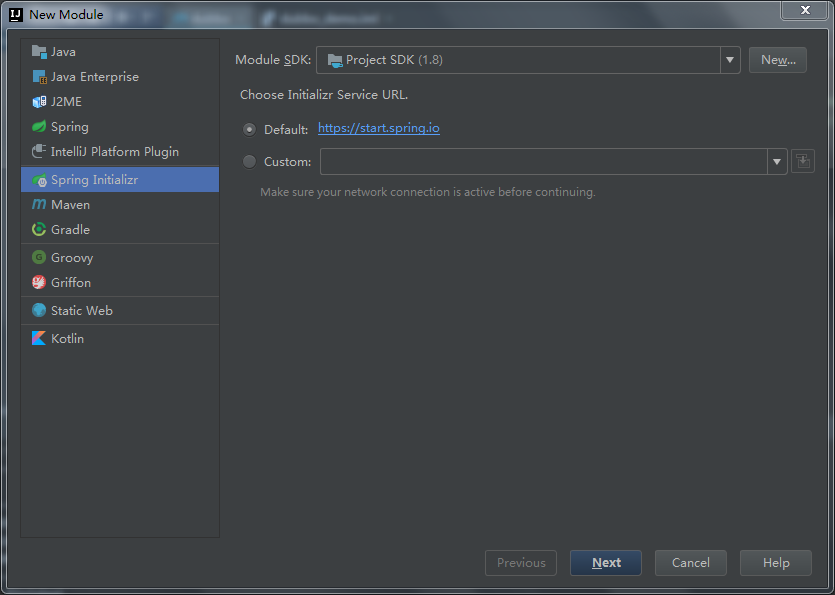Click the Groovy G icon
Image resolution: width=835 pixels, height=595 pixels.
pos(39,258)
